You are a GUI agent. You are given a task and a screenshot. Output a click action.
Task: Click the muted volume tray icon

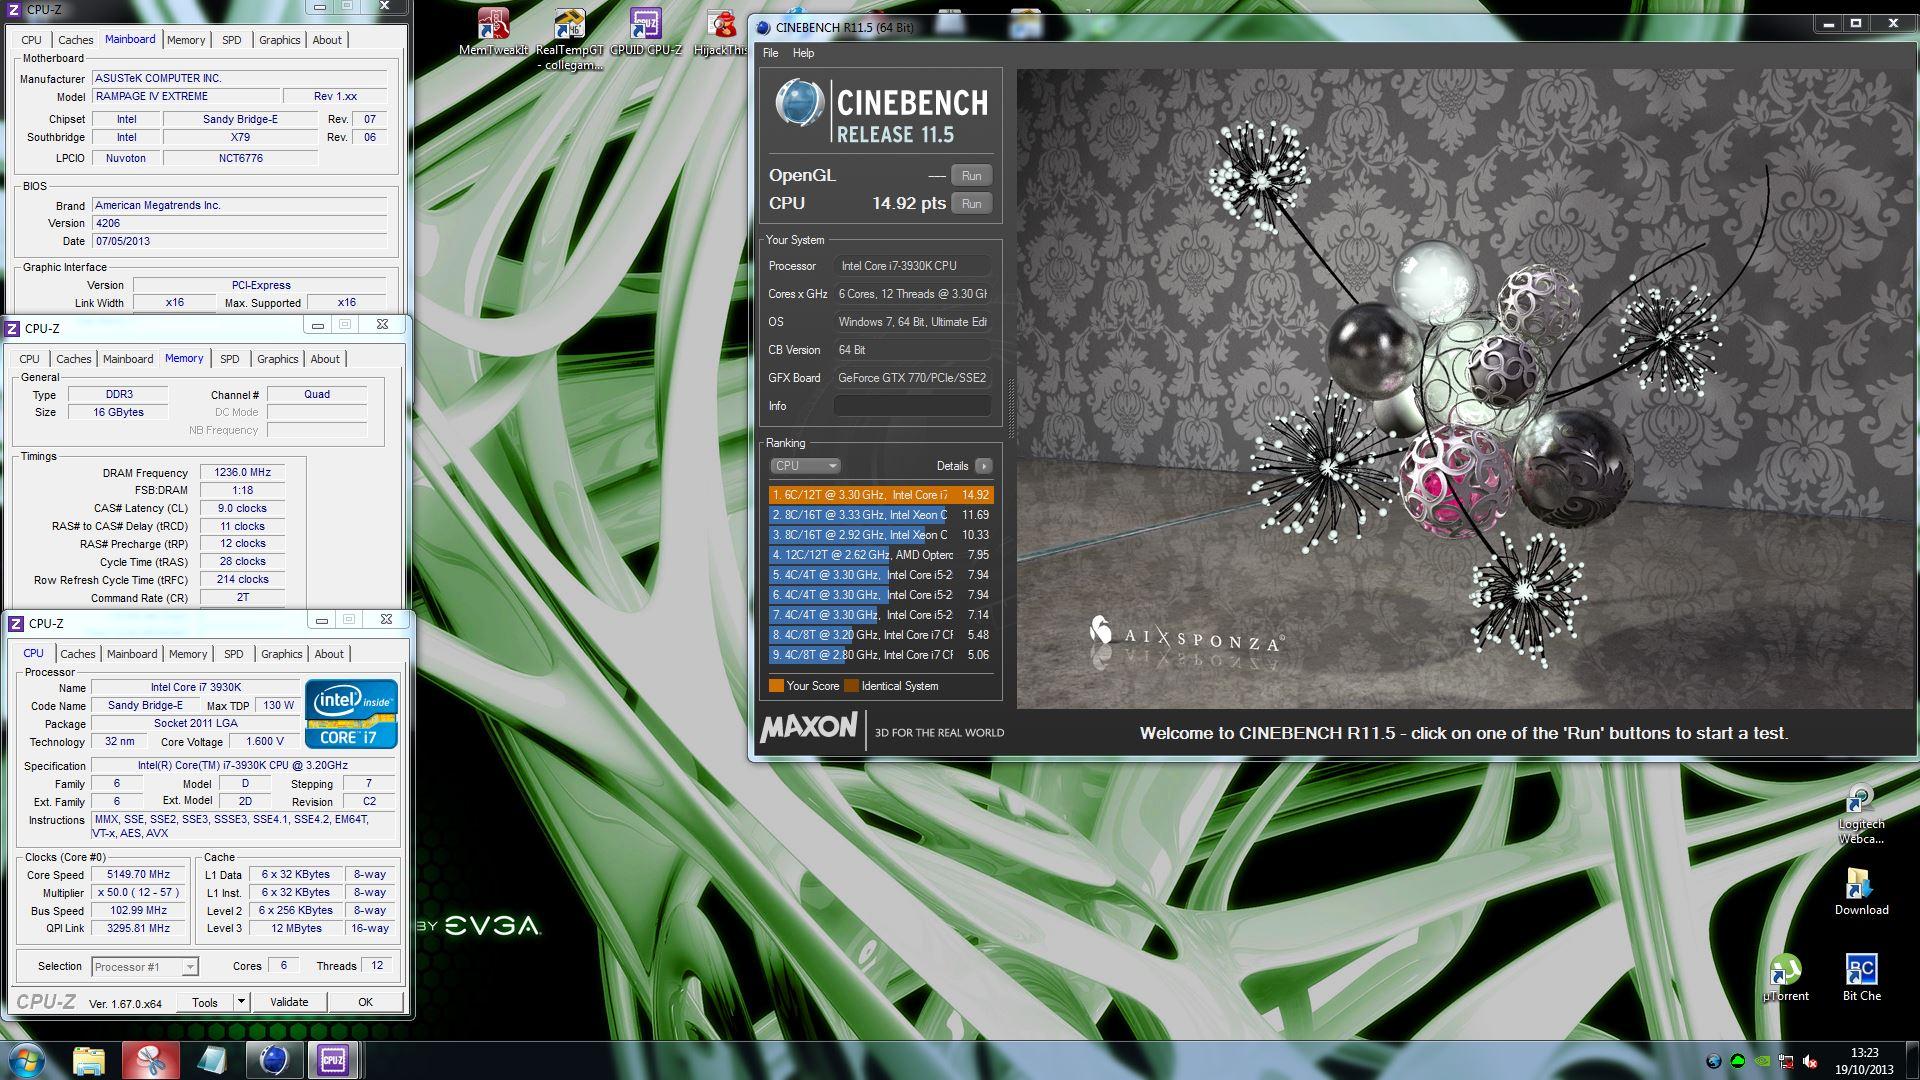pyautogui.click(x=1811, y=1062)
